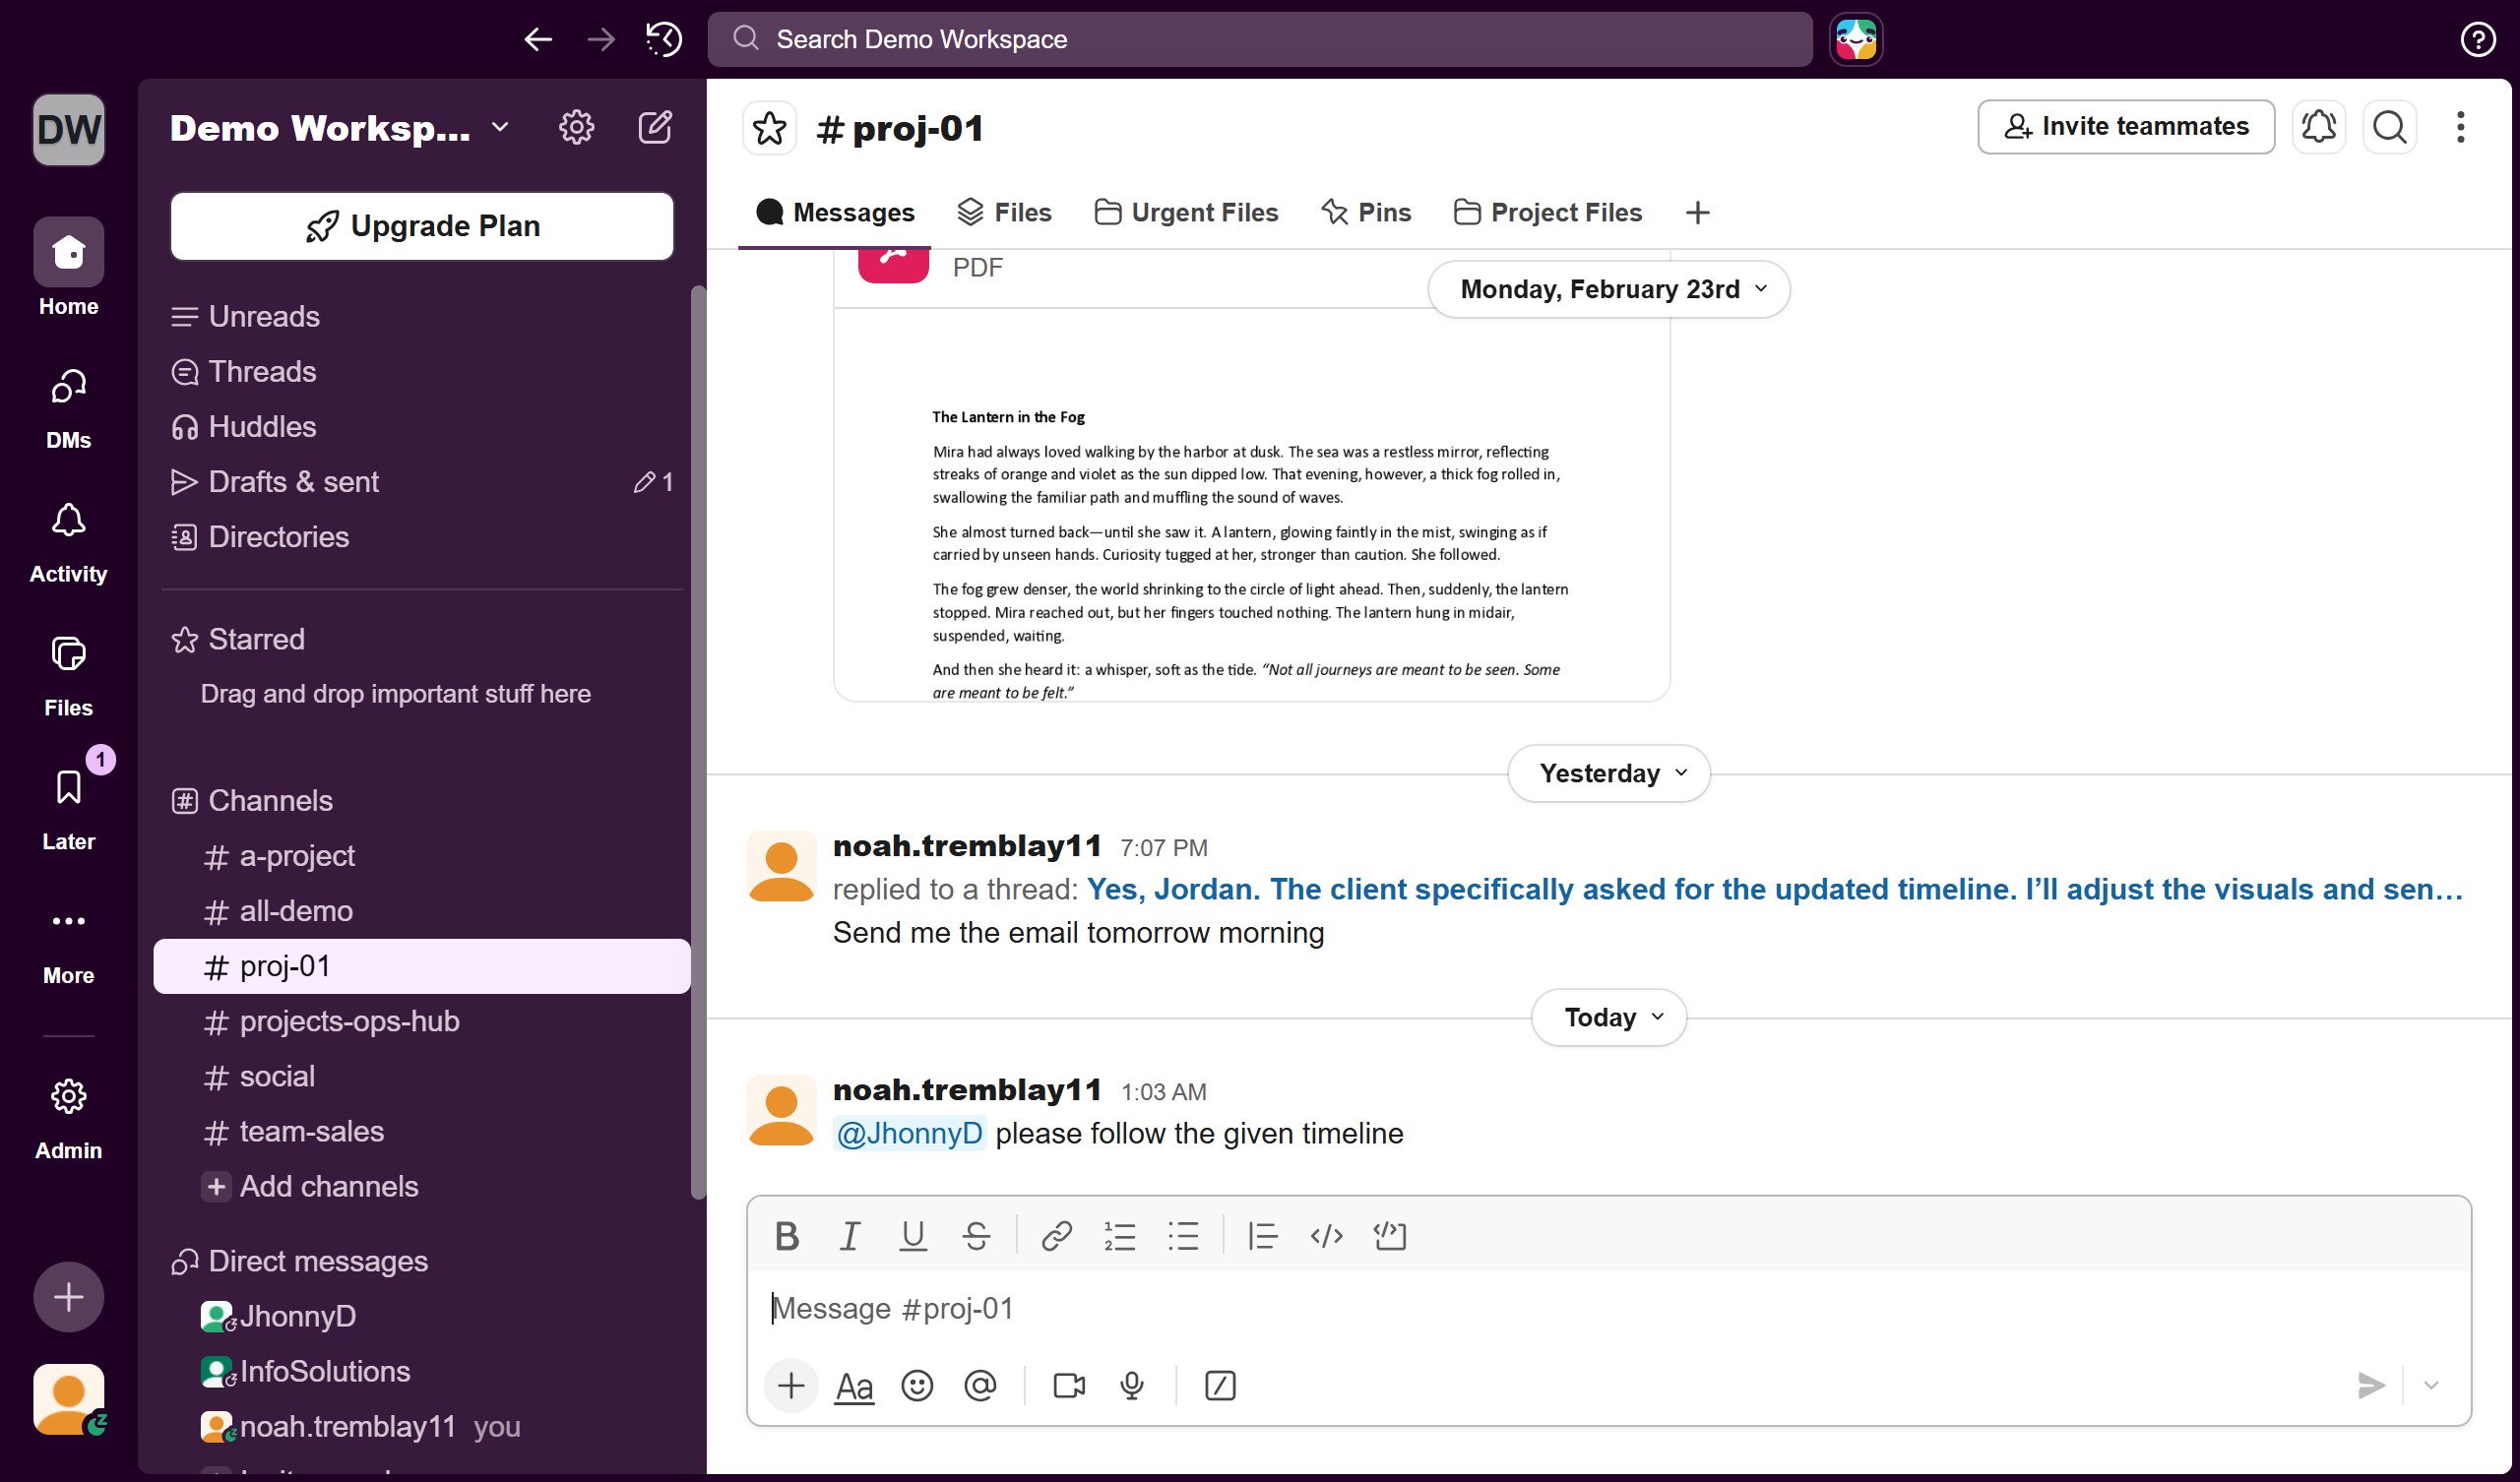The height and width of the screenshot is (1482, 2520).
Task: Star the proj-01 channel
Action: point(769,128)
